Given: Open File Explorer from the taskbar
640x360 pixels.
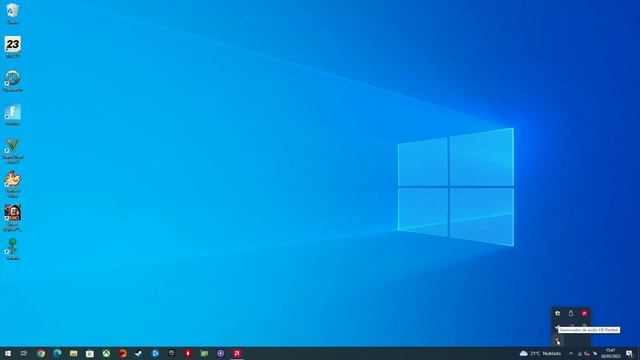Looking at the screenshot, I should (73, 353).
